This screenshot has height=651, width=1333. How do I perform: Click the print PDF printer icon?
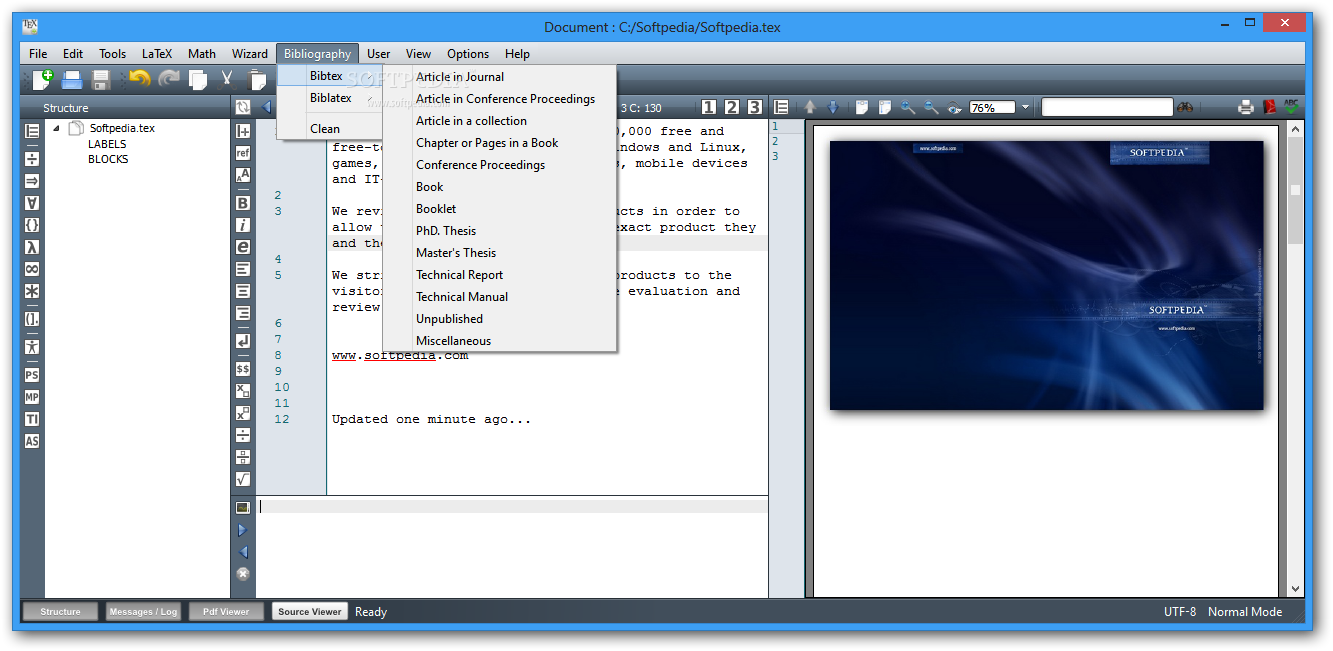click(1246, 107)
